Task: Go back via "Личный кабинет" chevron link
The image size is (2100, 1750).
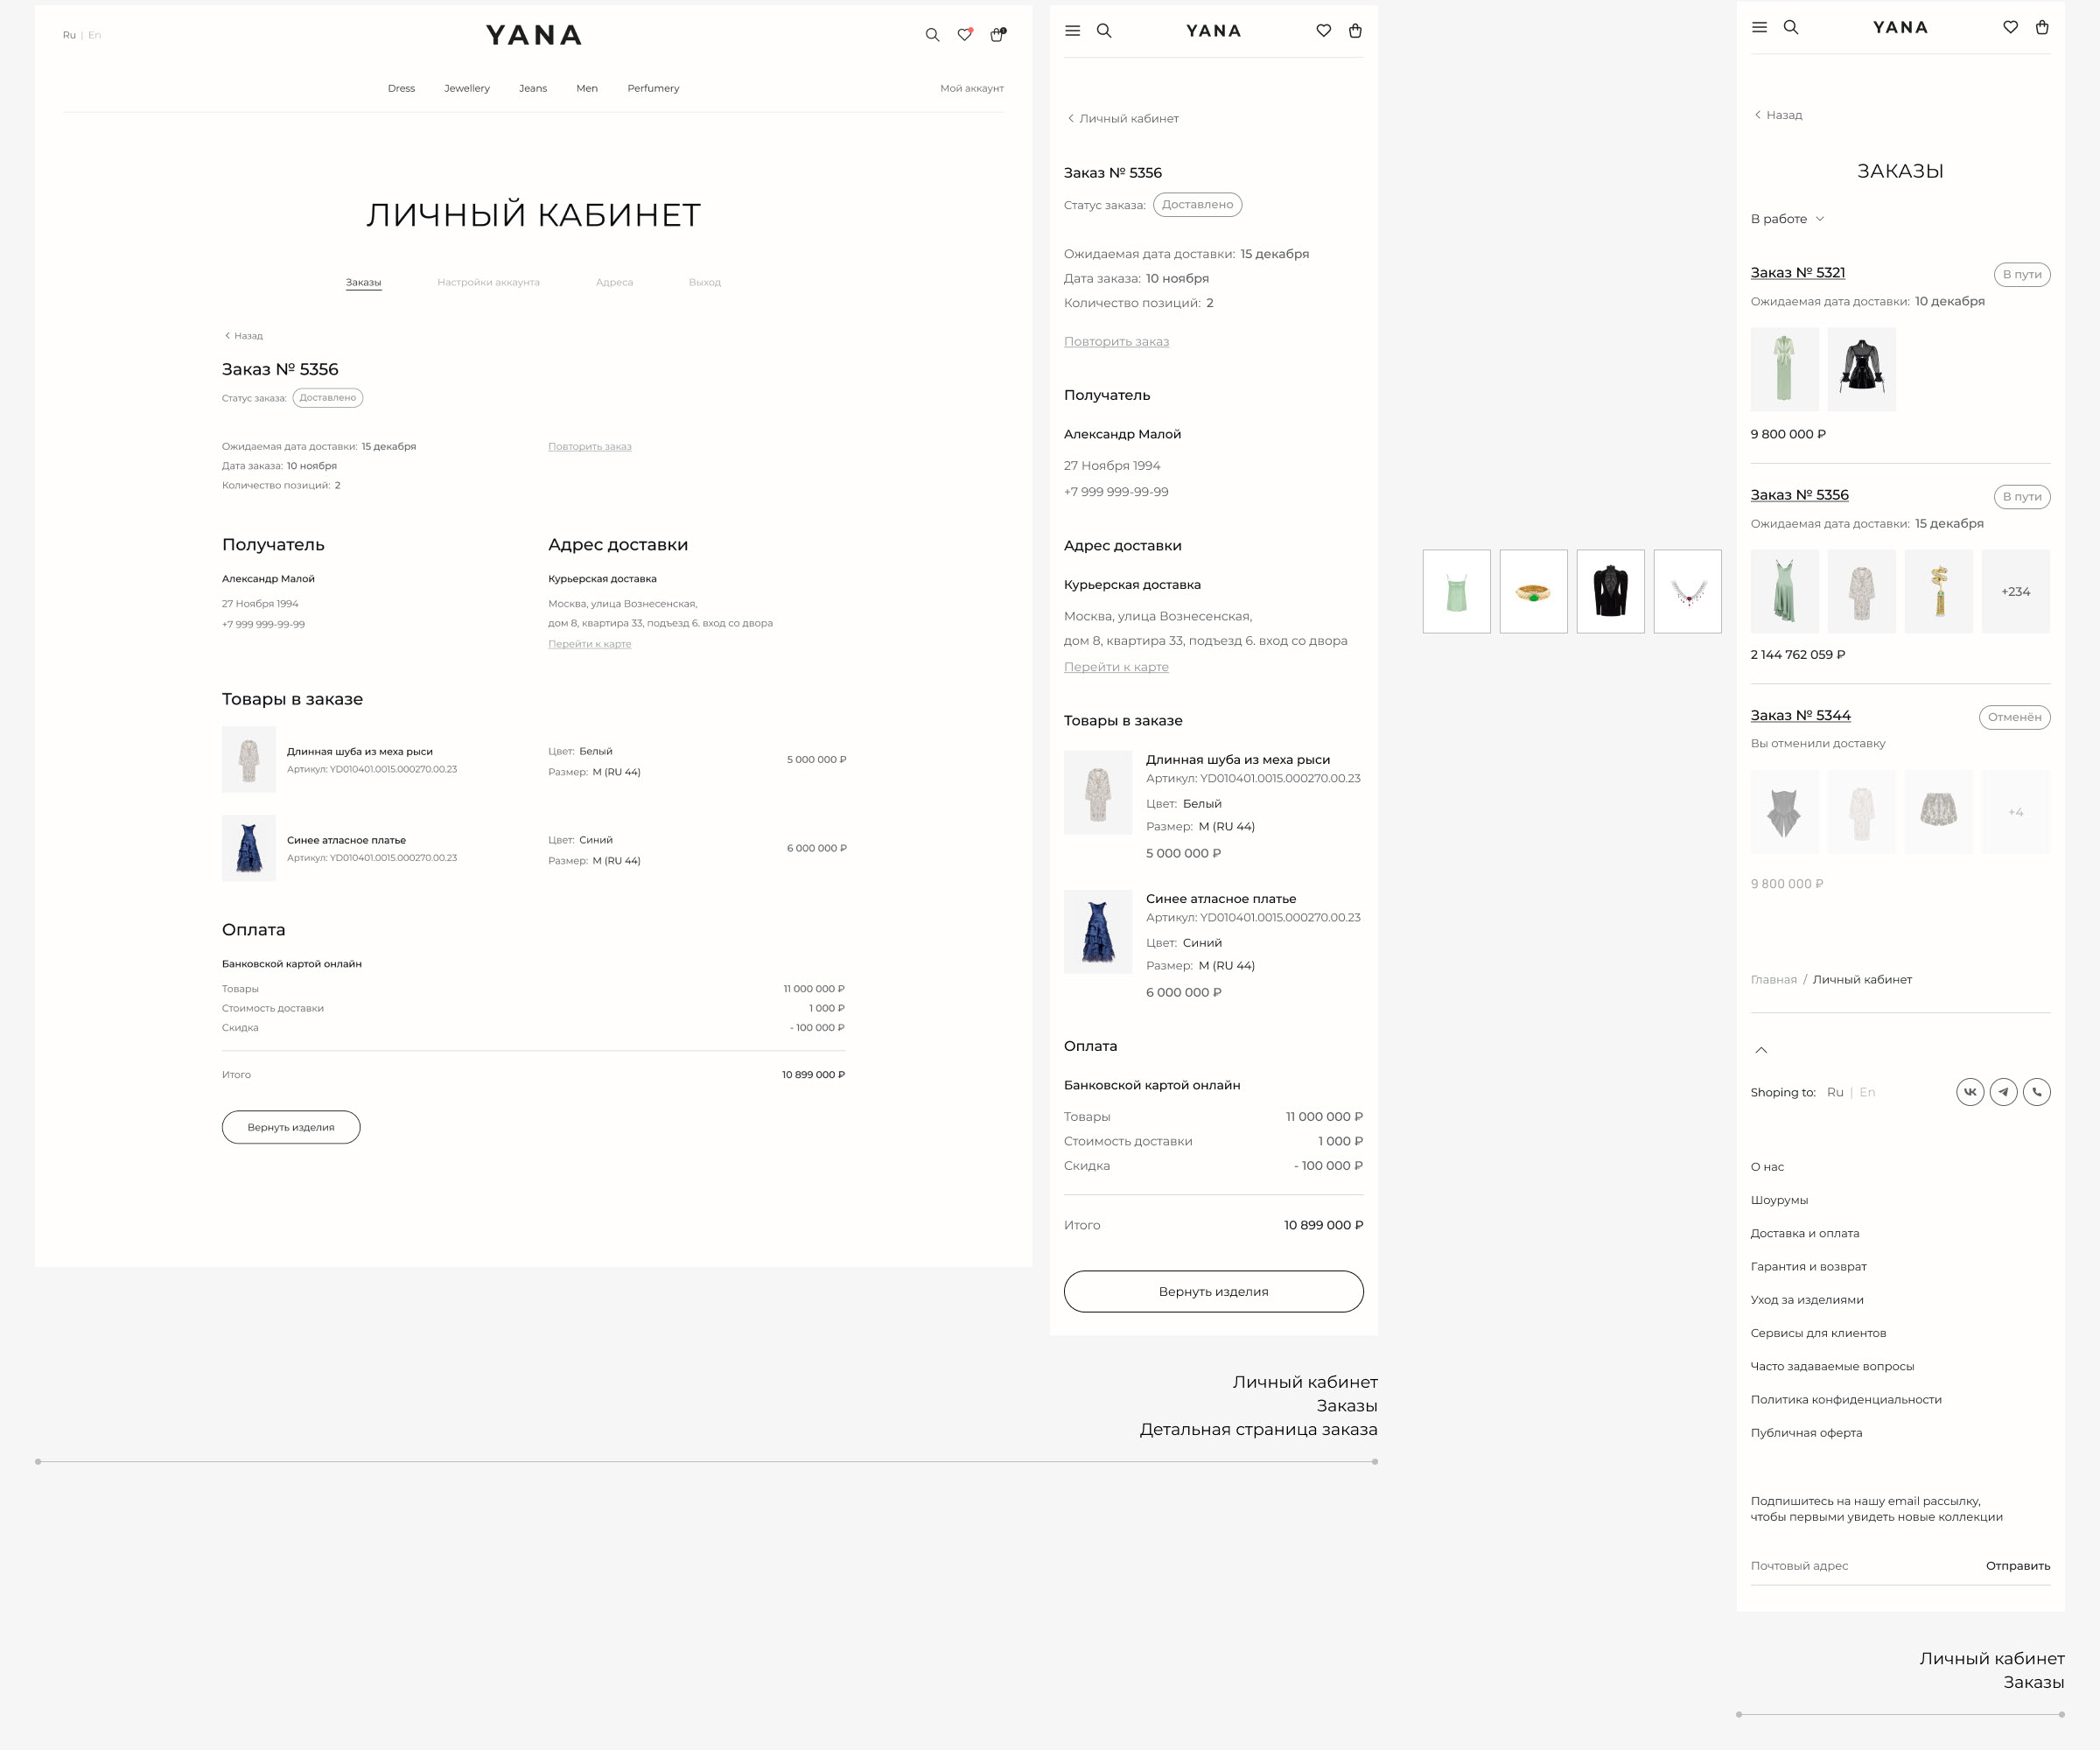Action: pyautogui.click(x=1122, y=118)
